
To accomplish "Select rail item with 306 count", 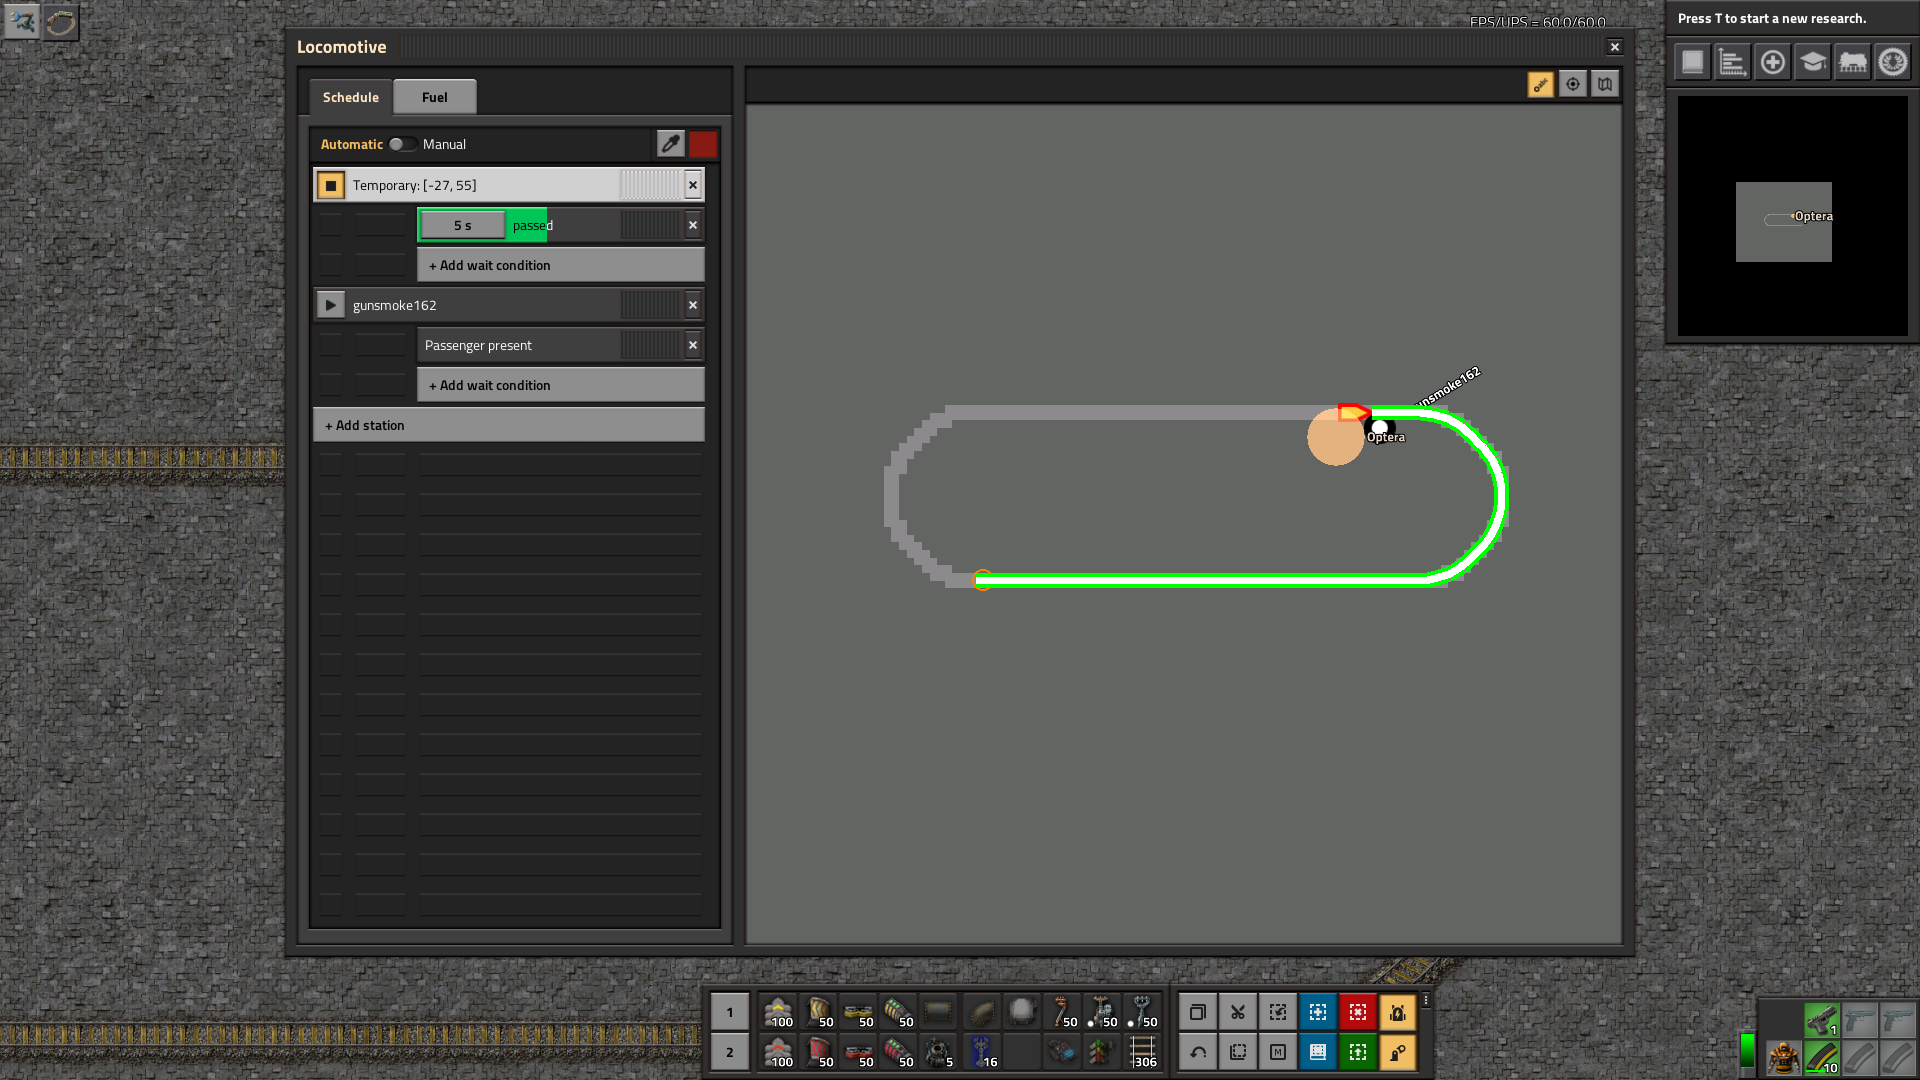I will [x=1142, y=1052].
